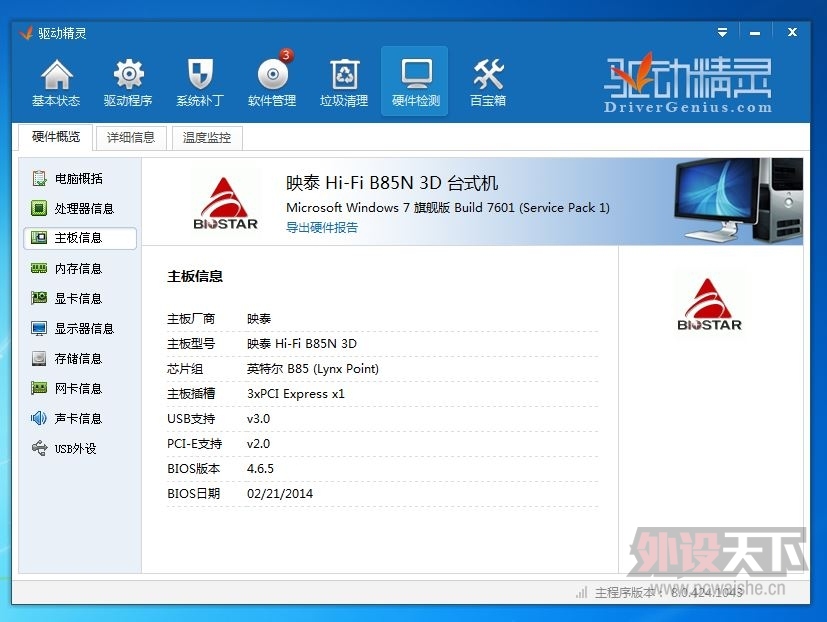Open the title bar dropdown menu arrow
The image size is (827, 622).
click(x=723, y=33)
